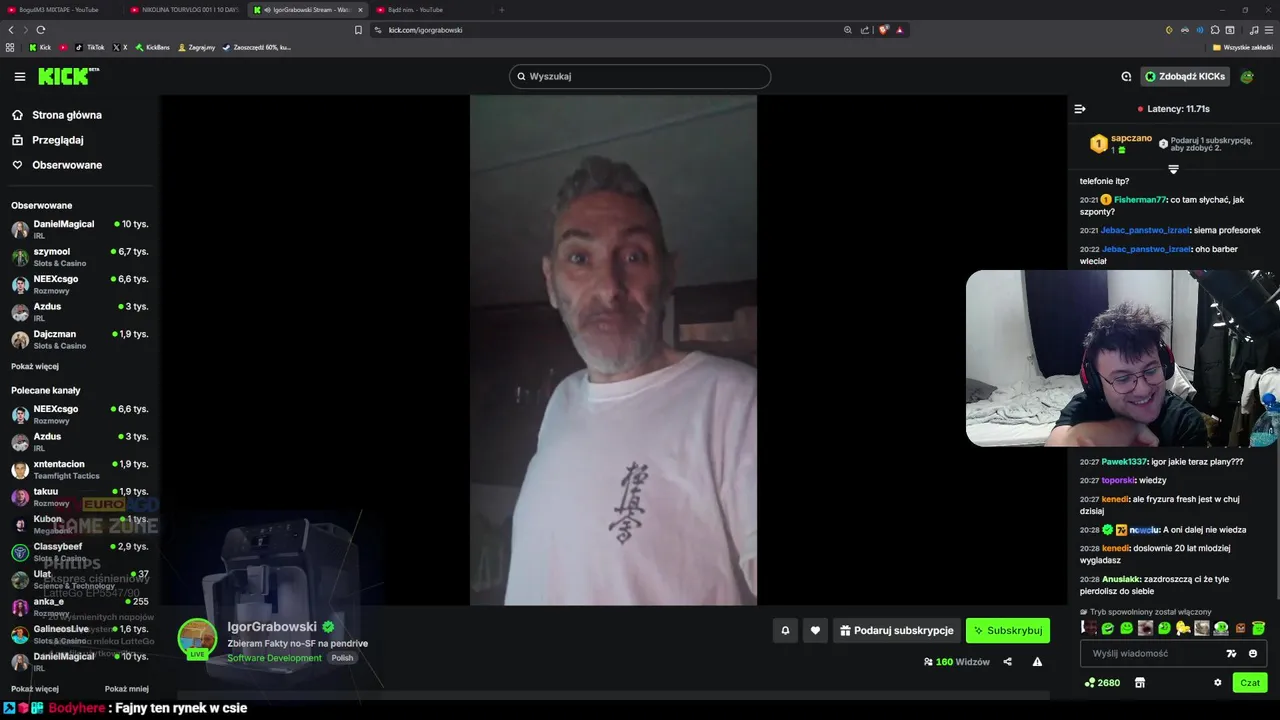Open the emoji picker smiley icon
1280x720 pixels.
pyautogui.click(x=1253, y=653)
